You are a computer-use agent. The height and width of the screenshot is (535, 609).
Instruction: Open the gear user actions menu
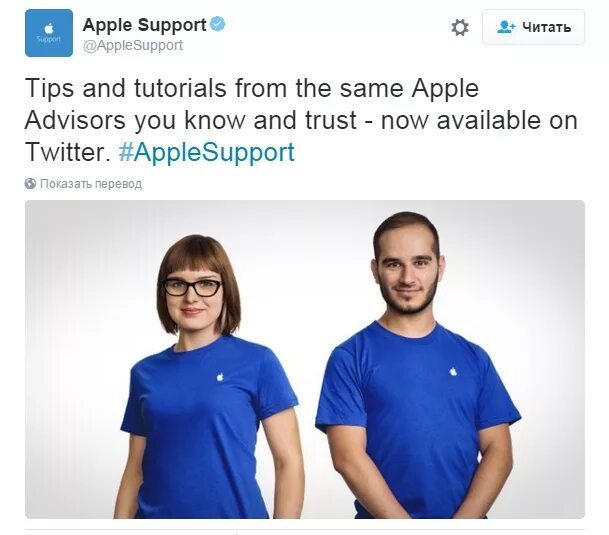[460, 28]
